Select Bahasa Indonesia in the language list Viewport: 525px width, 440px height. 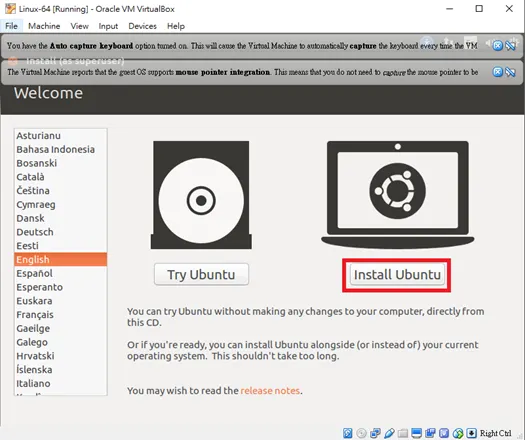tap(61, 149)
